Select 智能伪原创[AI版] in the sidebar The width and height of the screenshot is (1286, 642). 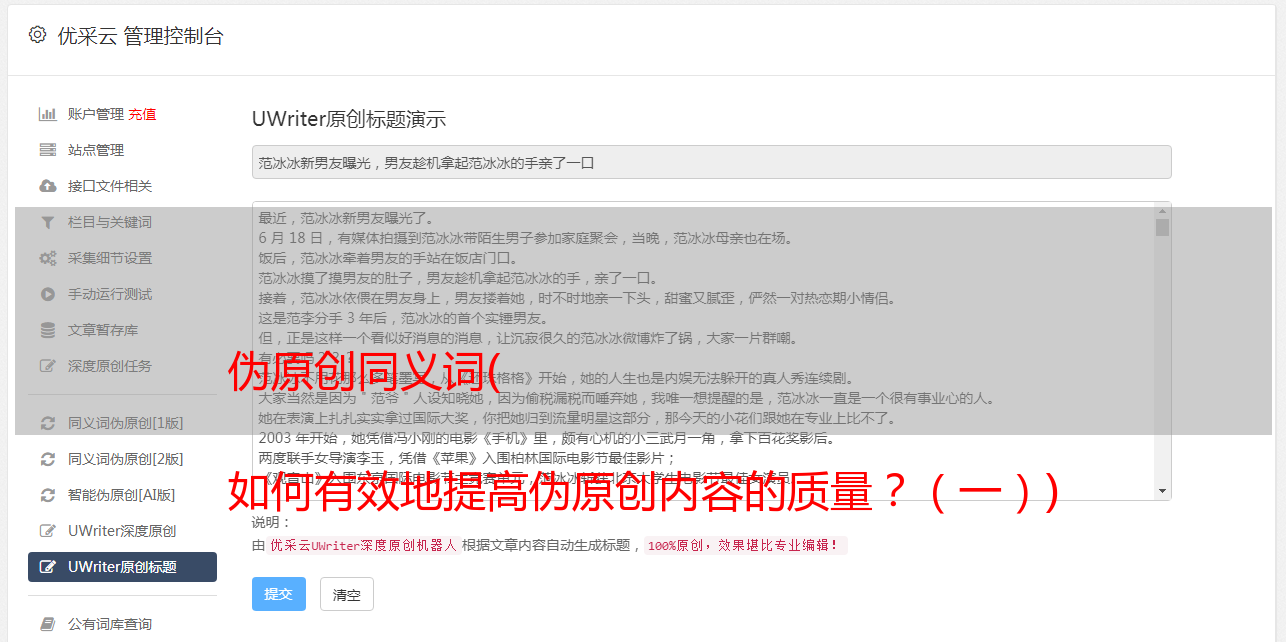click(x=122, y=495)
